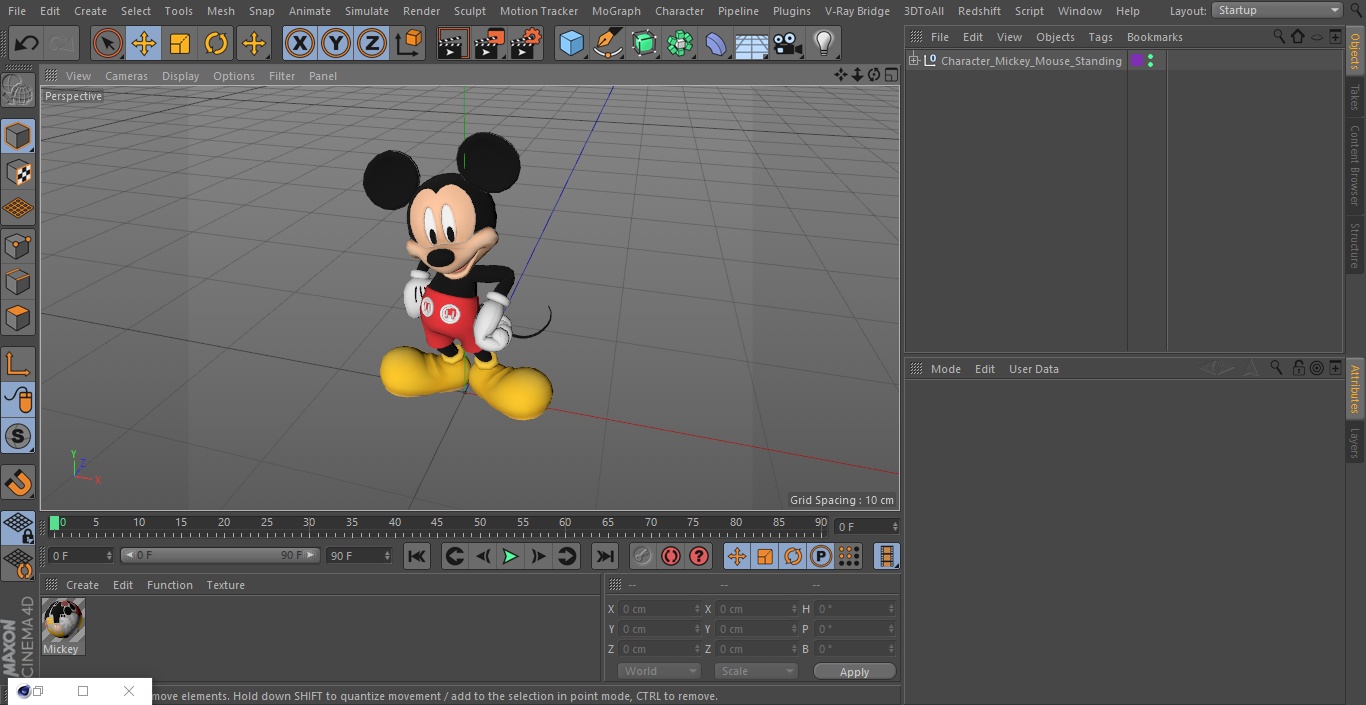1366x705 pixels.
Task: Open deformer Bend icon
Action: [716, 43]
